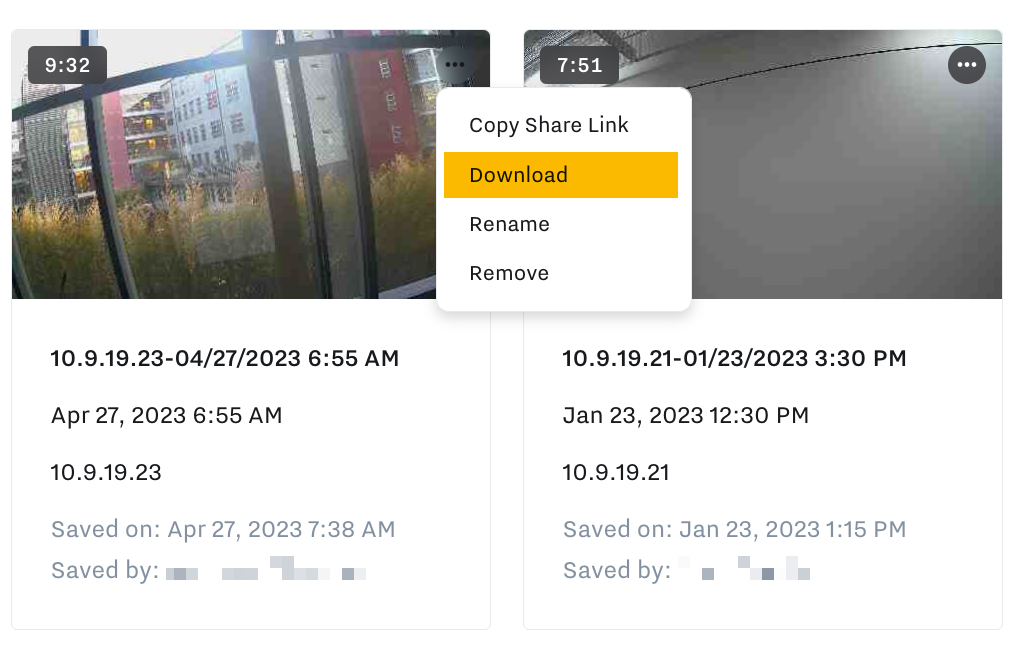Select Copy Share Link from menu

[x=549, y=125]
